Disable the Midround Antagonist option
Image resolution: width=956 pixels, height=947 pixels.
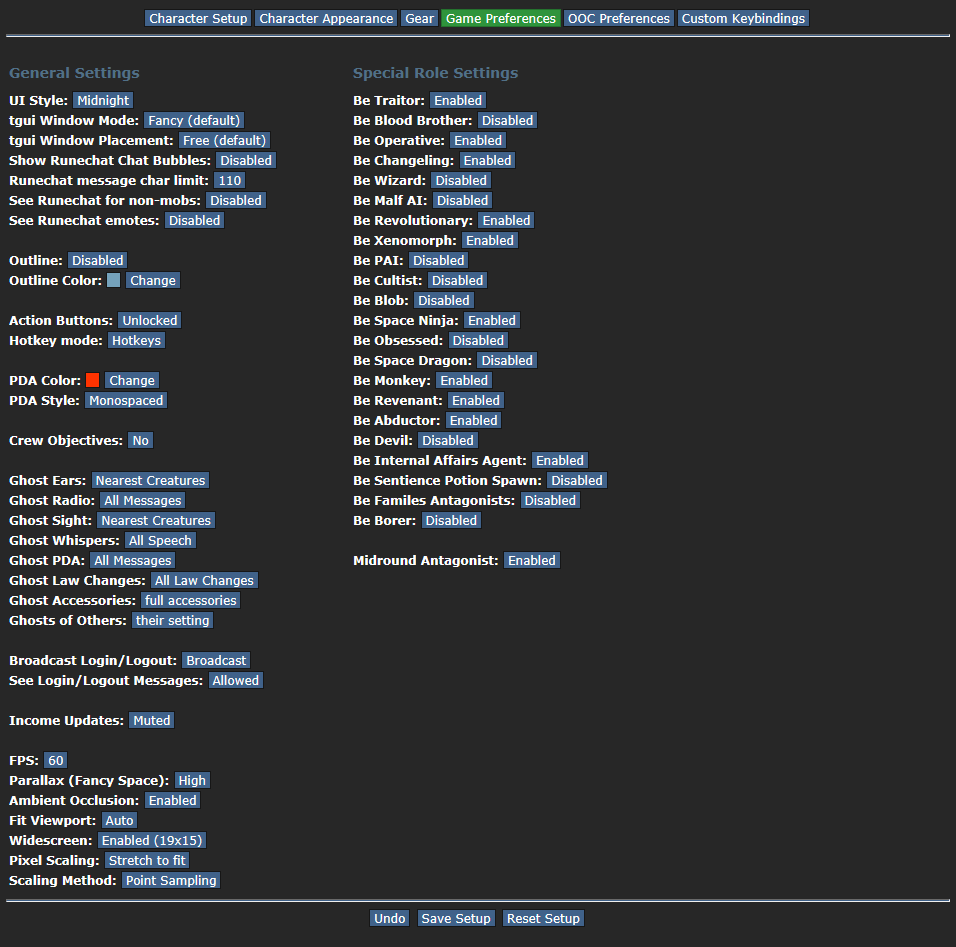click(531, 560)
